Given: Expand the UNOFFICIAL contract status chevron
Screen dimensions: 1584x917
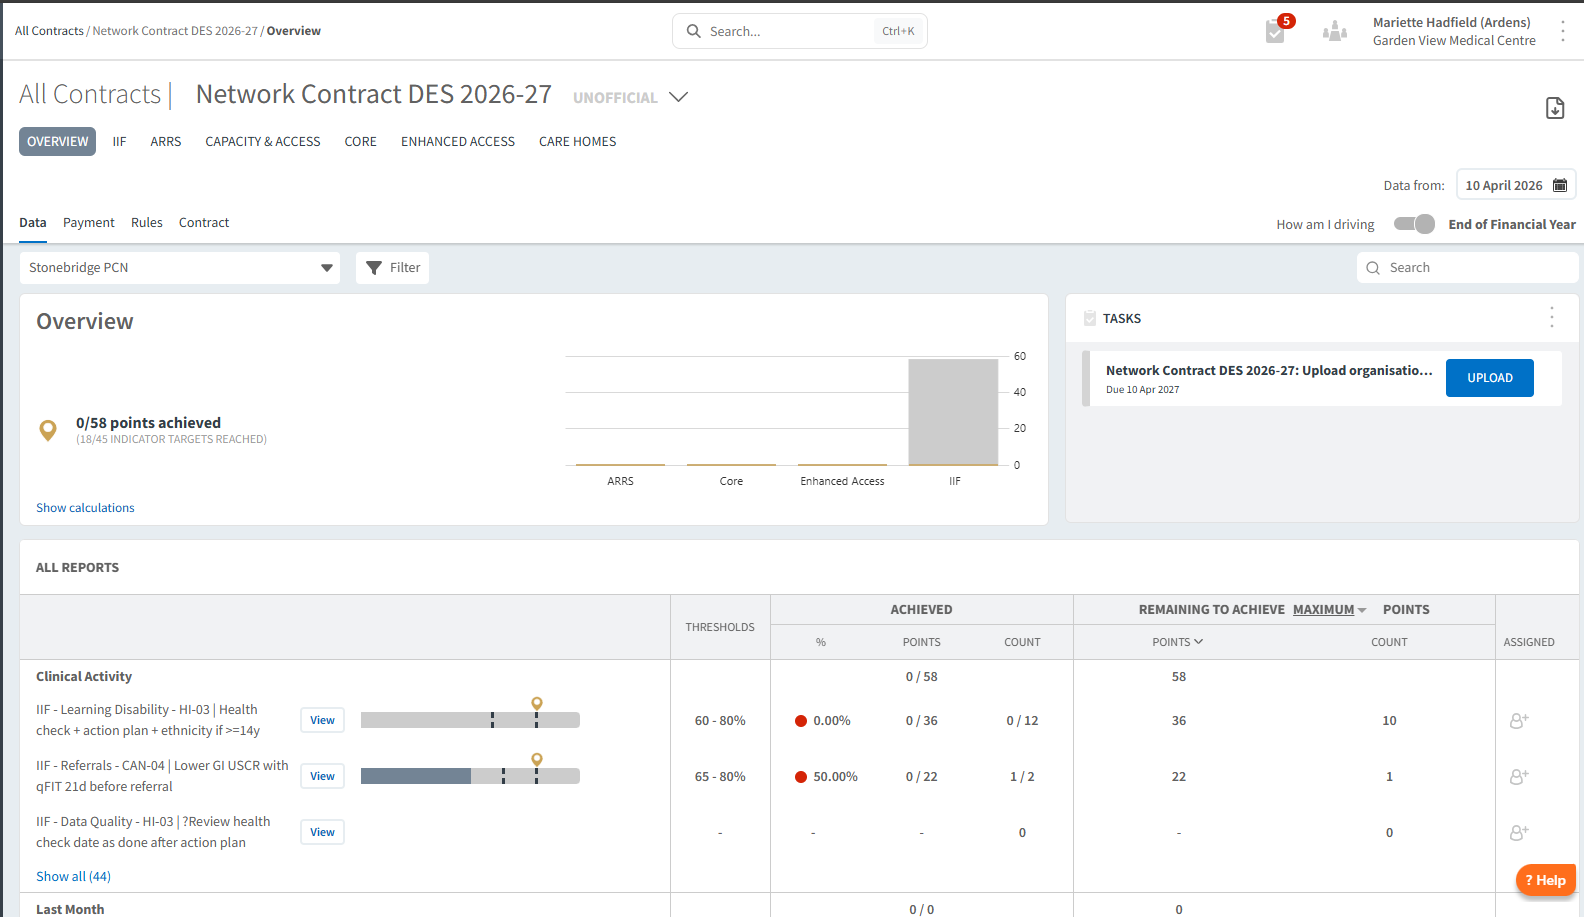Looking at the screenshot, I should pos(679,97).
